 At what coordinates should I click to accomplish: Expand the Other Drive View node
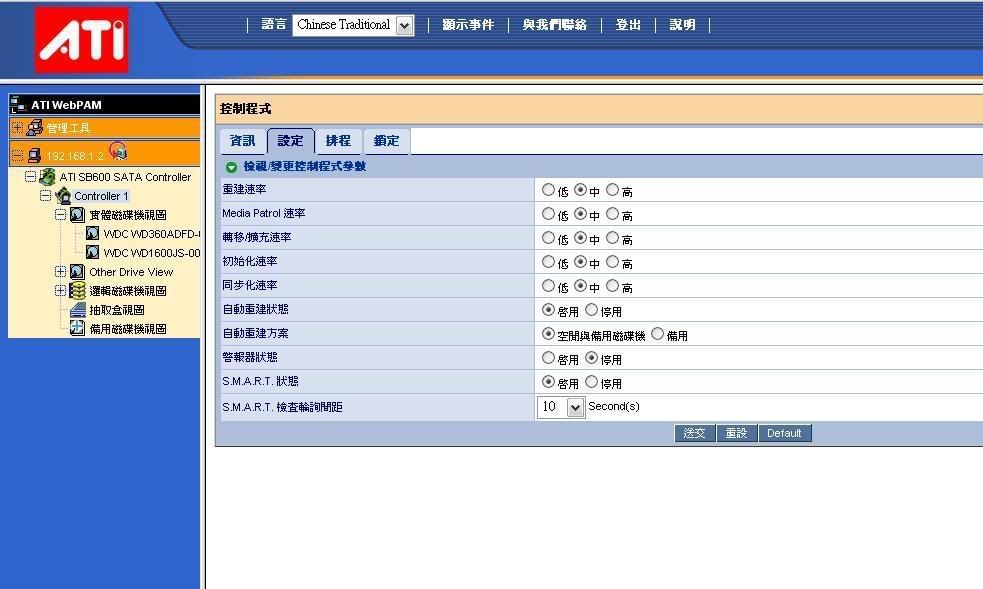point(60,272)
